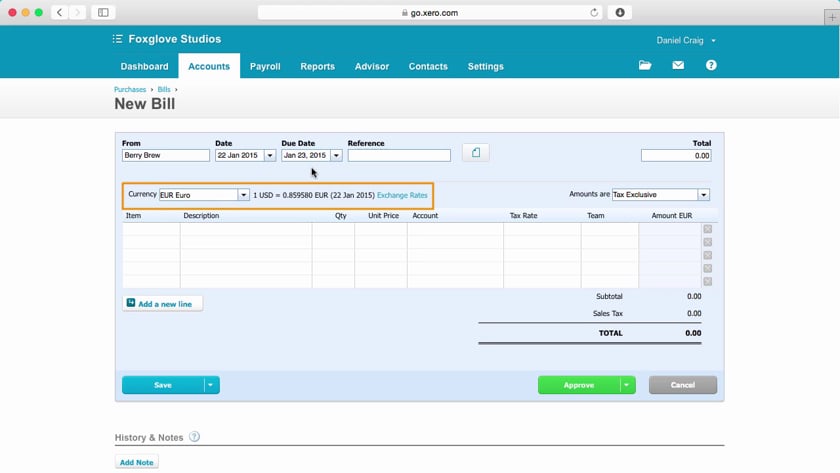Click the Add Note button
840x473 pixels.
pos(137,462)
